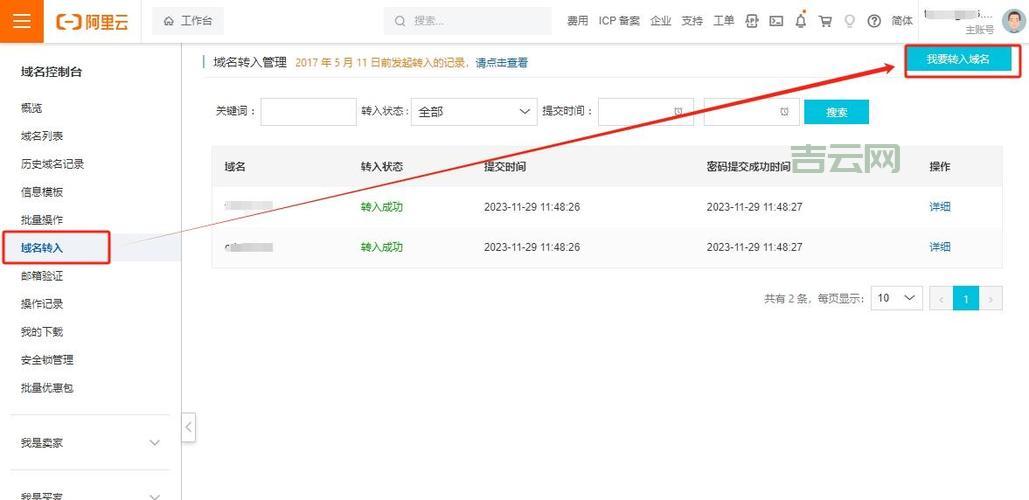Collapse the sidebar with the arrow handle

point(188,427)
